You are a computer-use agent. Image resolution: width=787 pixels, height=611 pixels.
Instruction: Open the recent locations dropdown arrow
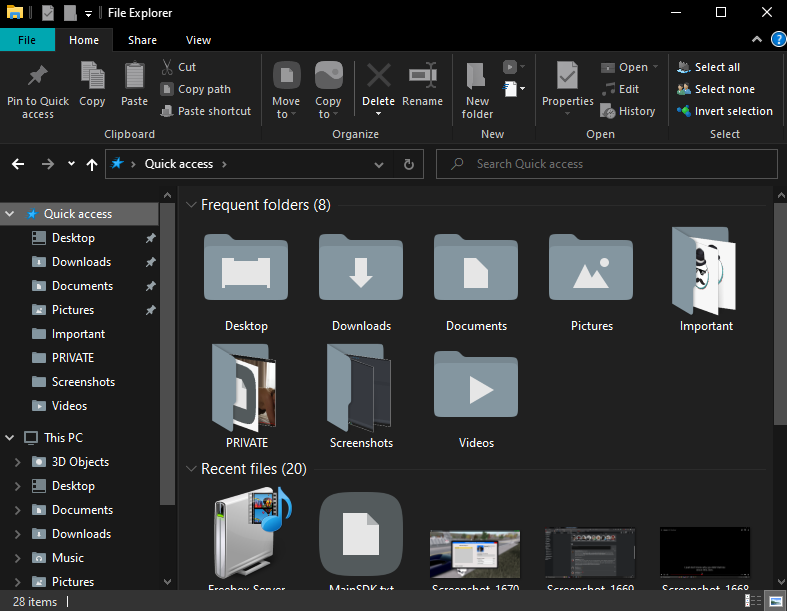coord(71,164)
